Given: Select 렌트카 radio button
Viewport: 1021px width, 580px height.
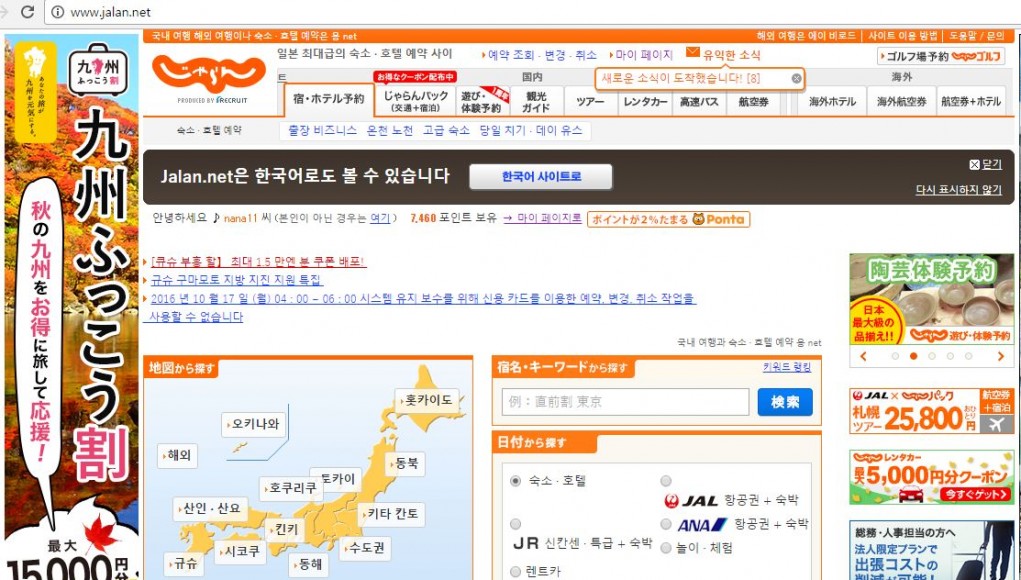Looking at the screenshot, I should 516,572.
